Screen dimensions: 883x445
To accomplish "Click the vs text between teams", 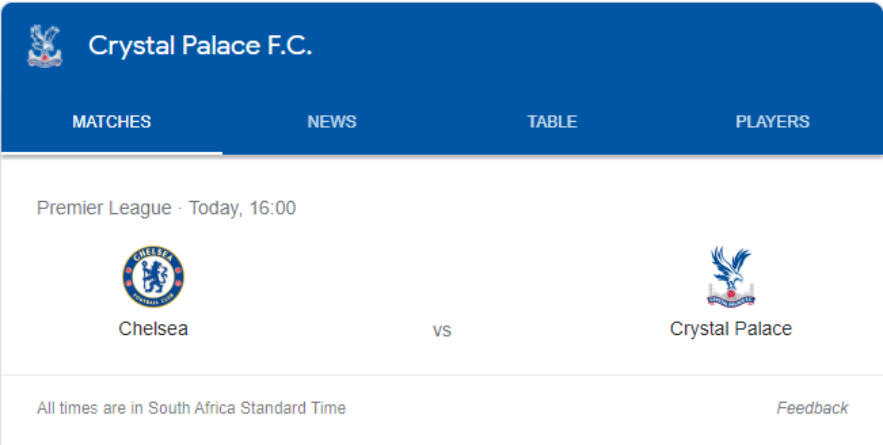I will [442, 330].
